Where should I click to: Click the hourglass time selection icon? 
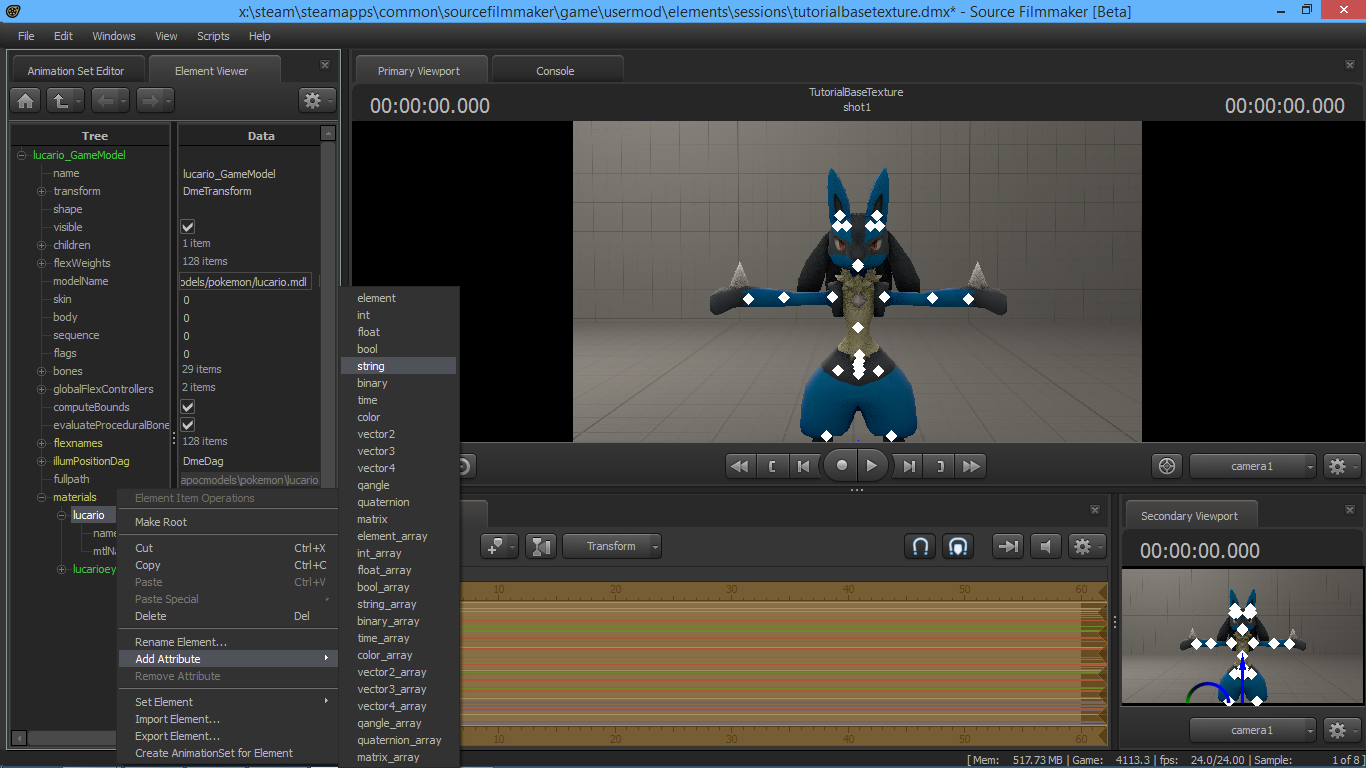pyautogui.click(x=541, y=546)
